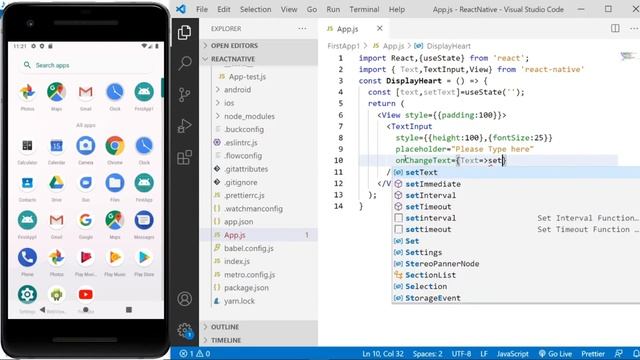Expand the ios folder
The width and height of the screenshot is (640, 360).
click(229, 103)
